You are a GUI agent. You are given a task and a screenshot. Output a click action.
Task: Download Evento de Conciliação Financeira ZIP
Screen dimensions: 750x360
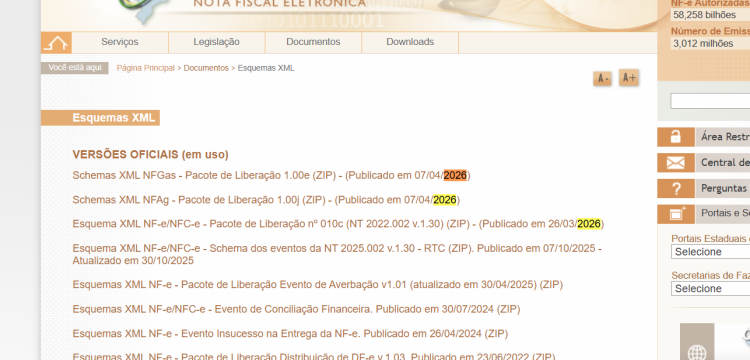(296, 309)
